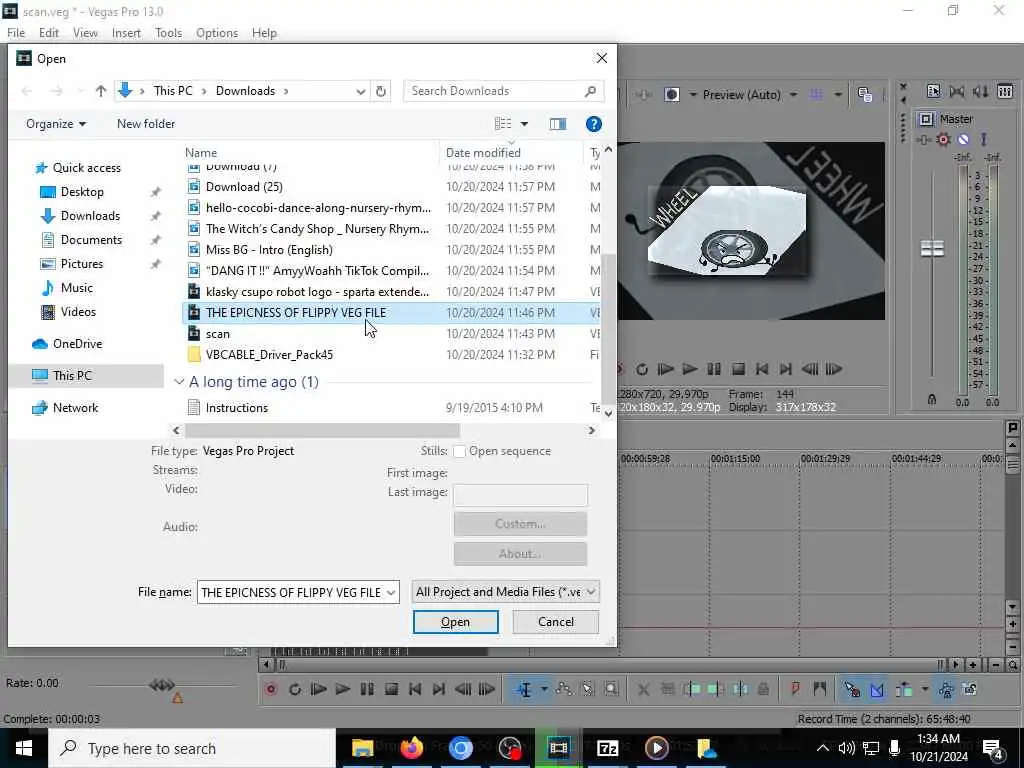Select the Zoom Edit tool
Screen dimensions: 1024x768
click(611, 689)
